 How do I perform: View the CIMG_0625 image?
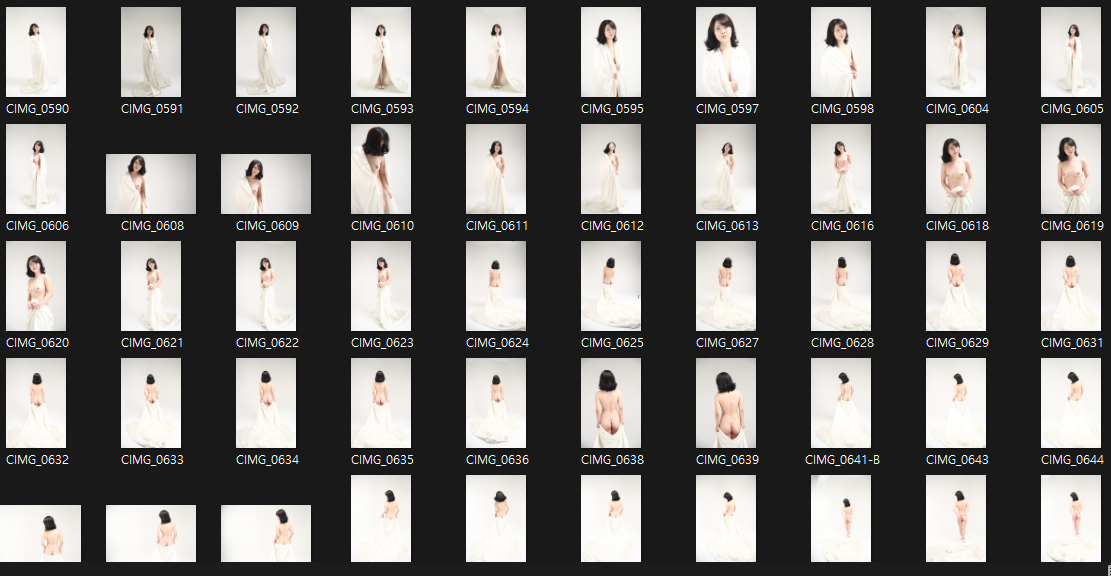click(611, 286)
